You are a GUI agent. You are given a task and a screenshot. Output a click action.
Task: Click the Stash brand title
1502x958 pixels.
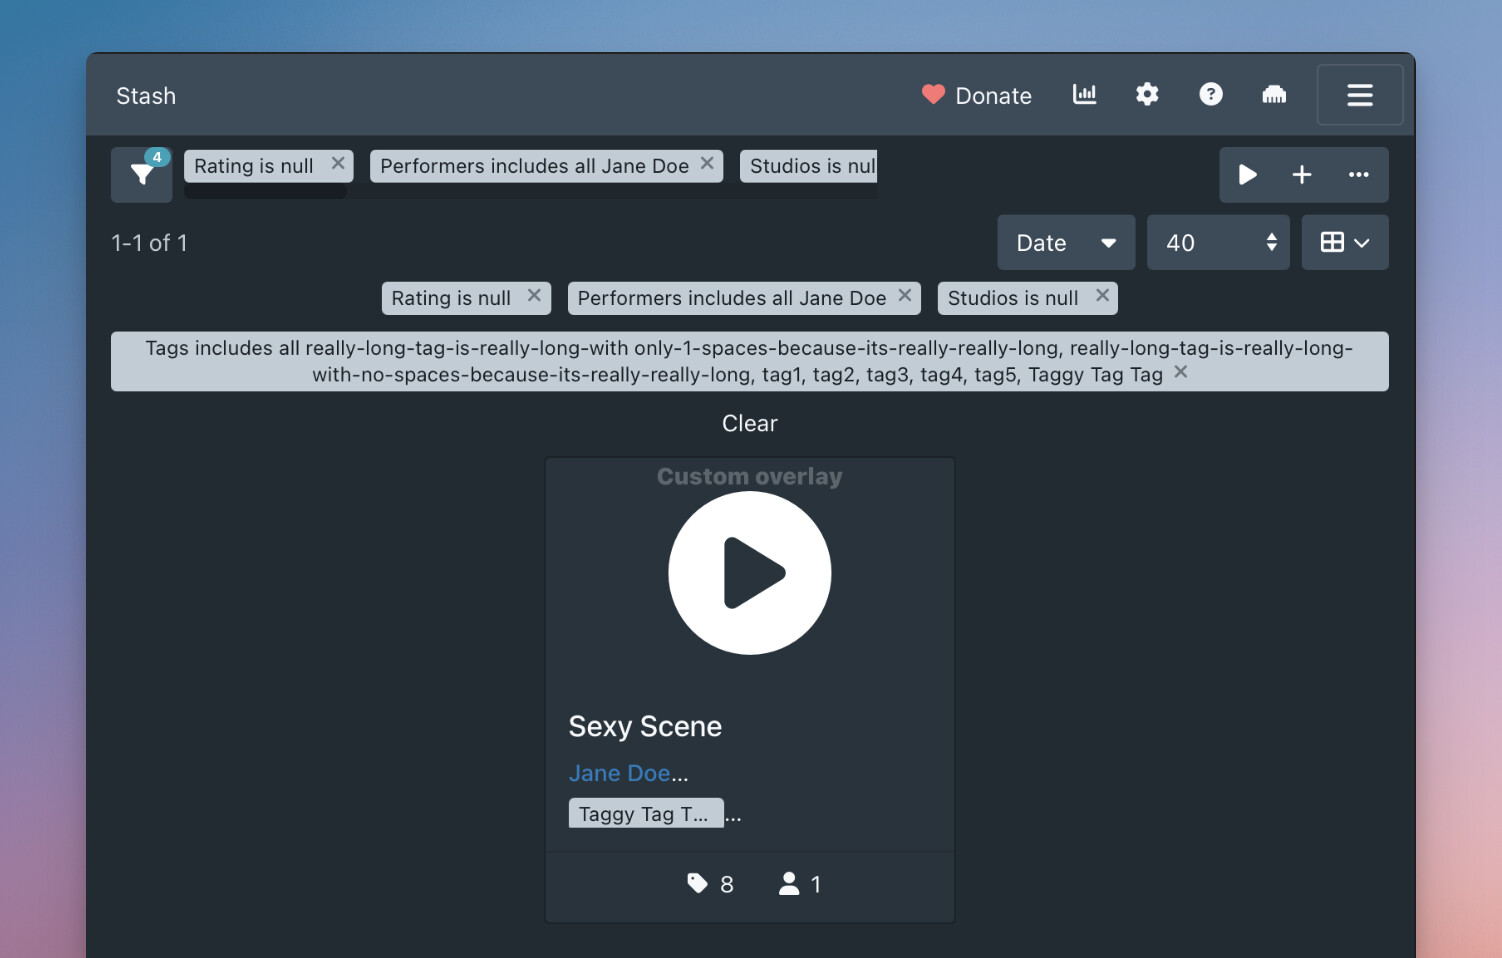click(146, 96)
